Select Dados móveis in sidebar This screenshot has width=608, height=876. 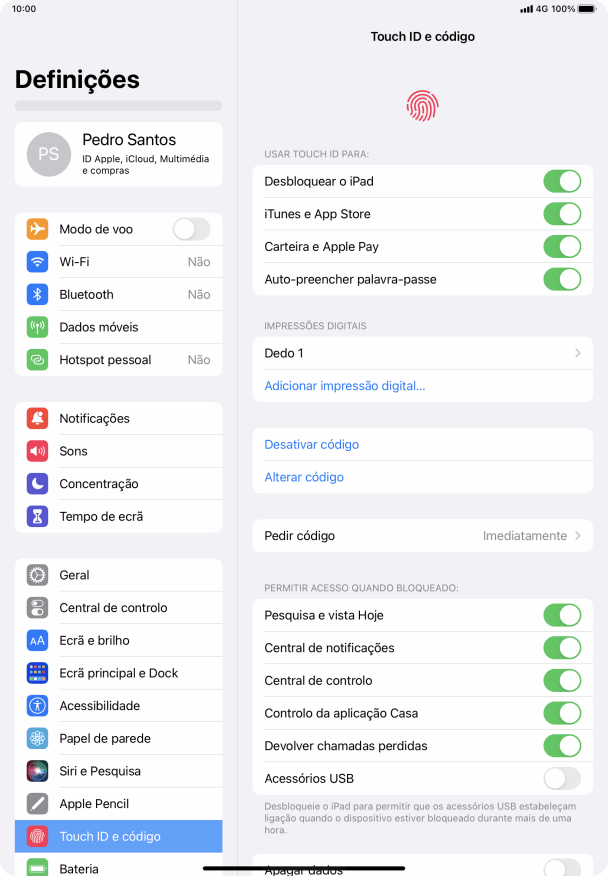coord(118,327)
